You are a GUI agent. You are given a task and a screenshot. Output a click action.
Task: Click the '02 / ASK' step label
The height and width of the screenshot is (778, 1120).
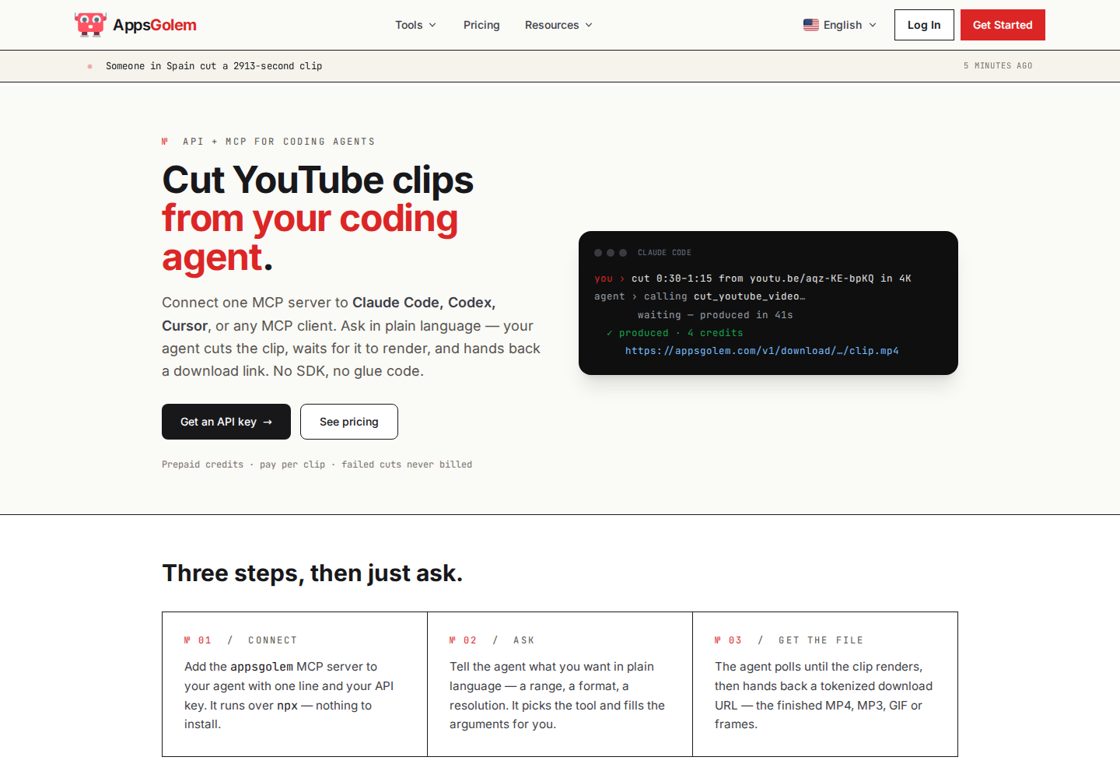pos(492,640)
